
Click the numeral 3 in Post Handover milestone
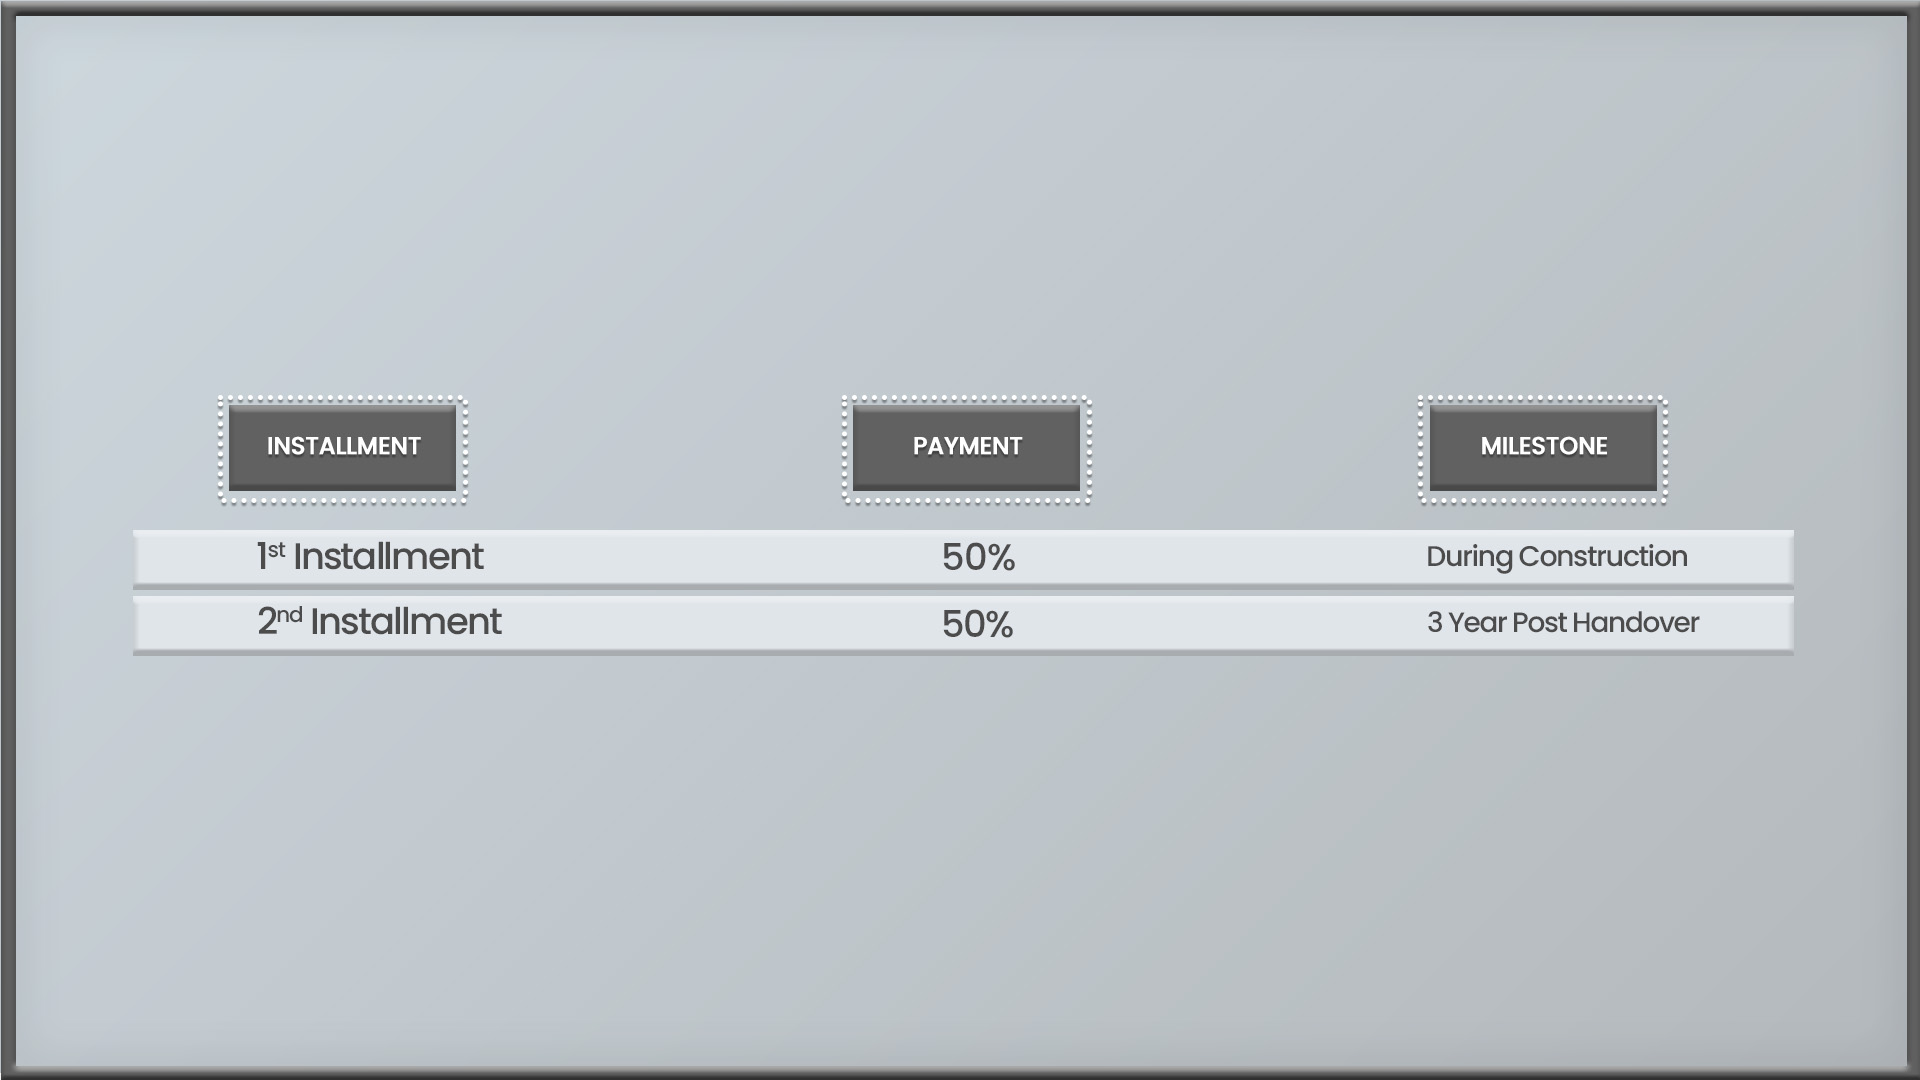coord(1434,622)
